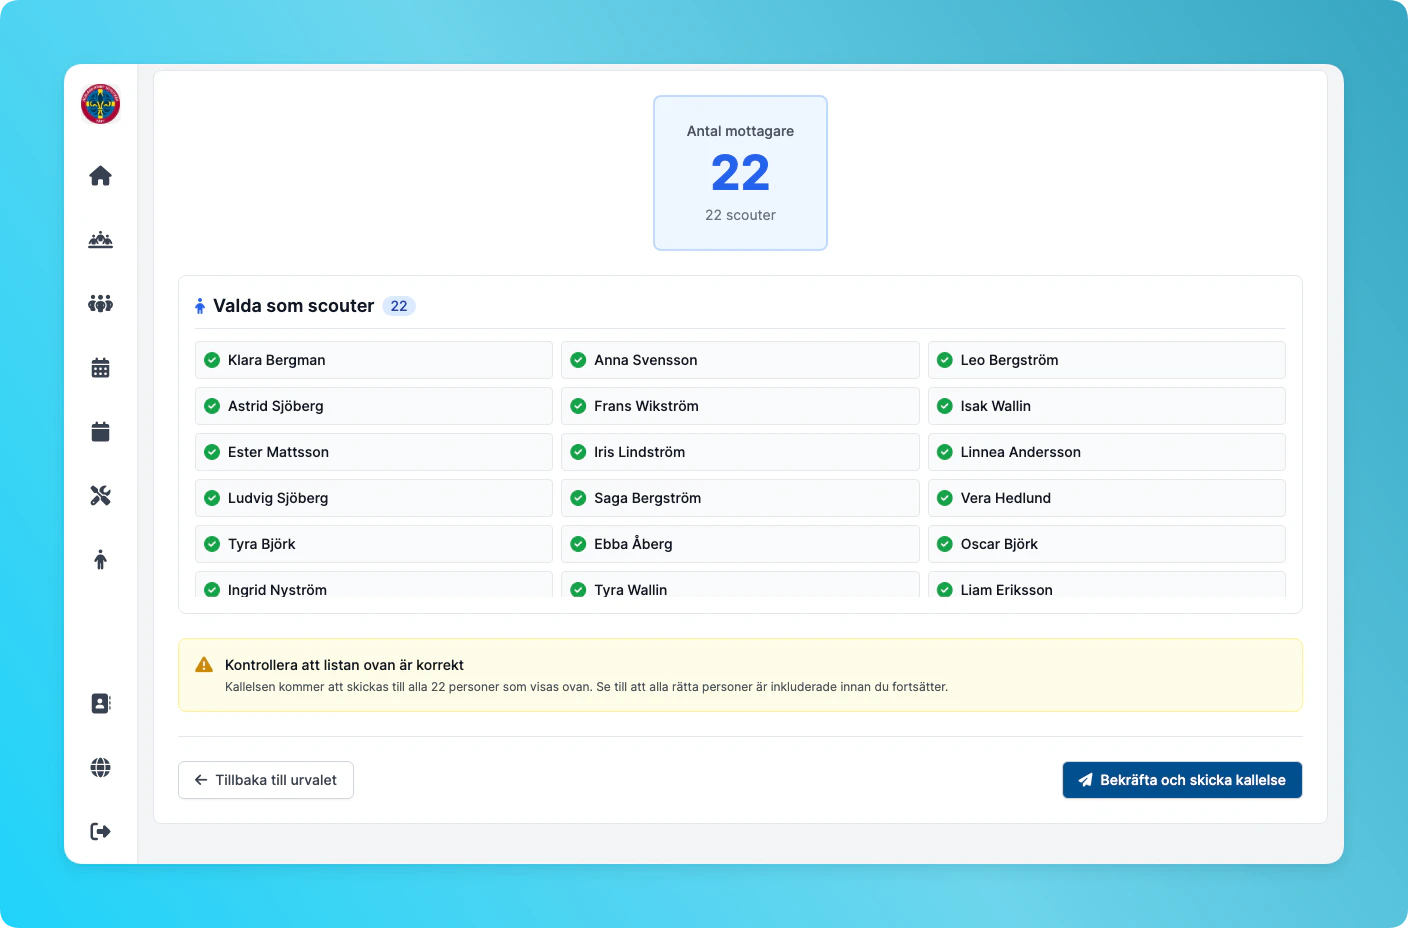This screenshot has height=928, width=1408.
Task: Select the name Ebba Åberg
Action: point(633,544)
